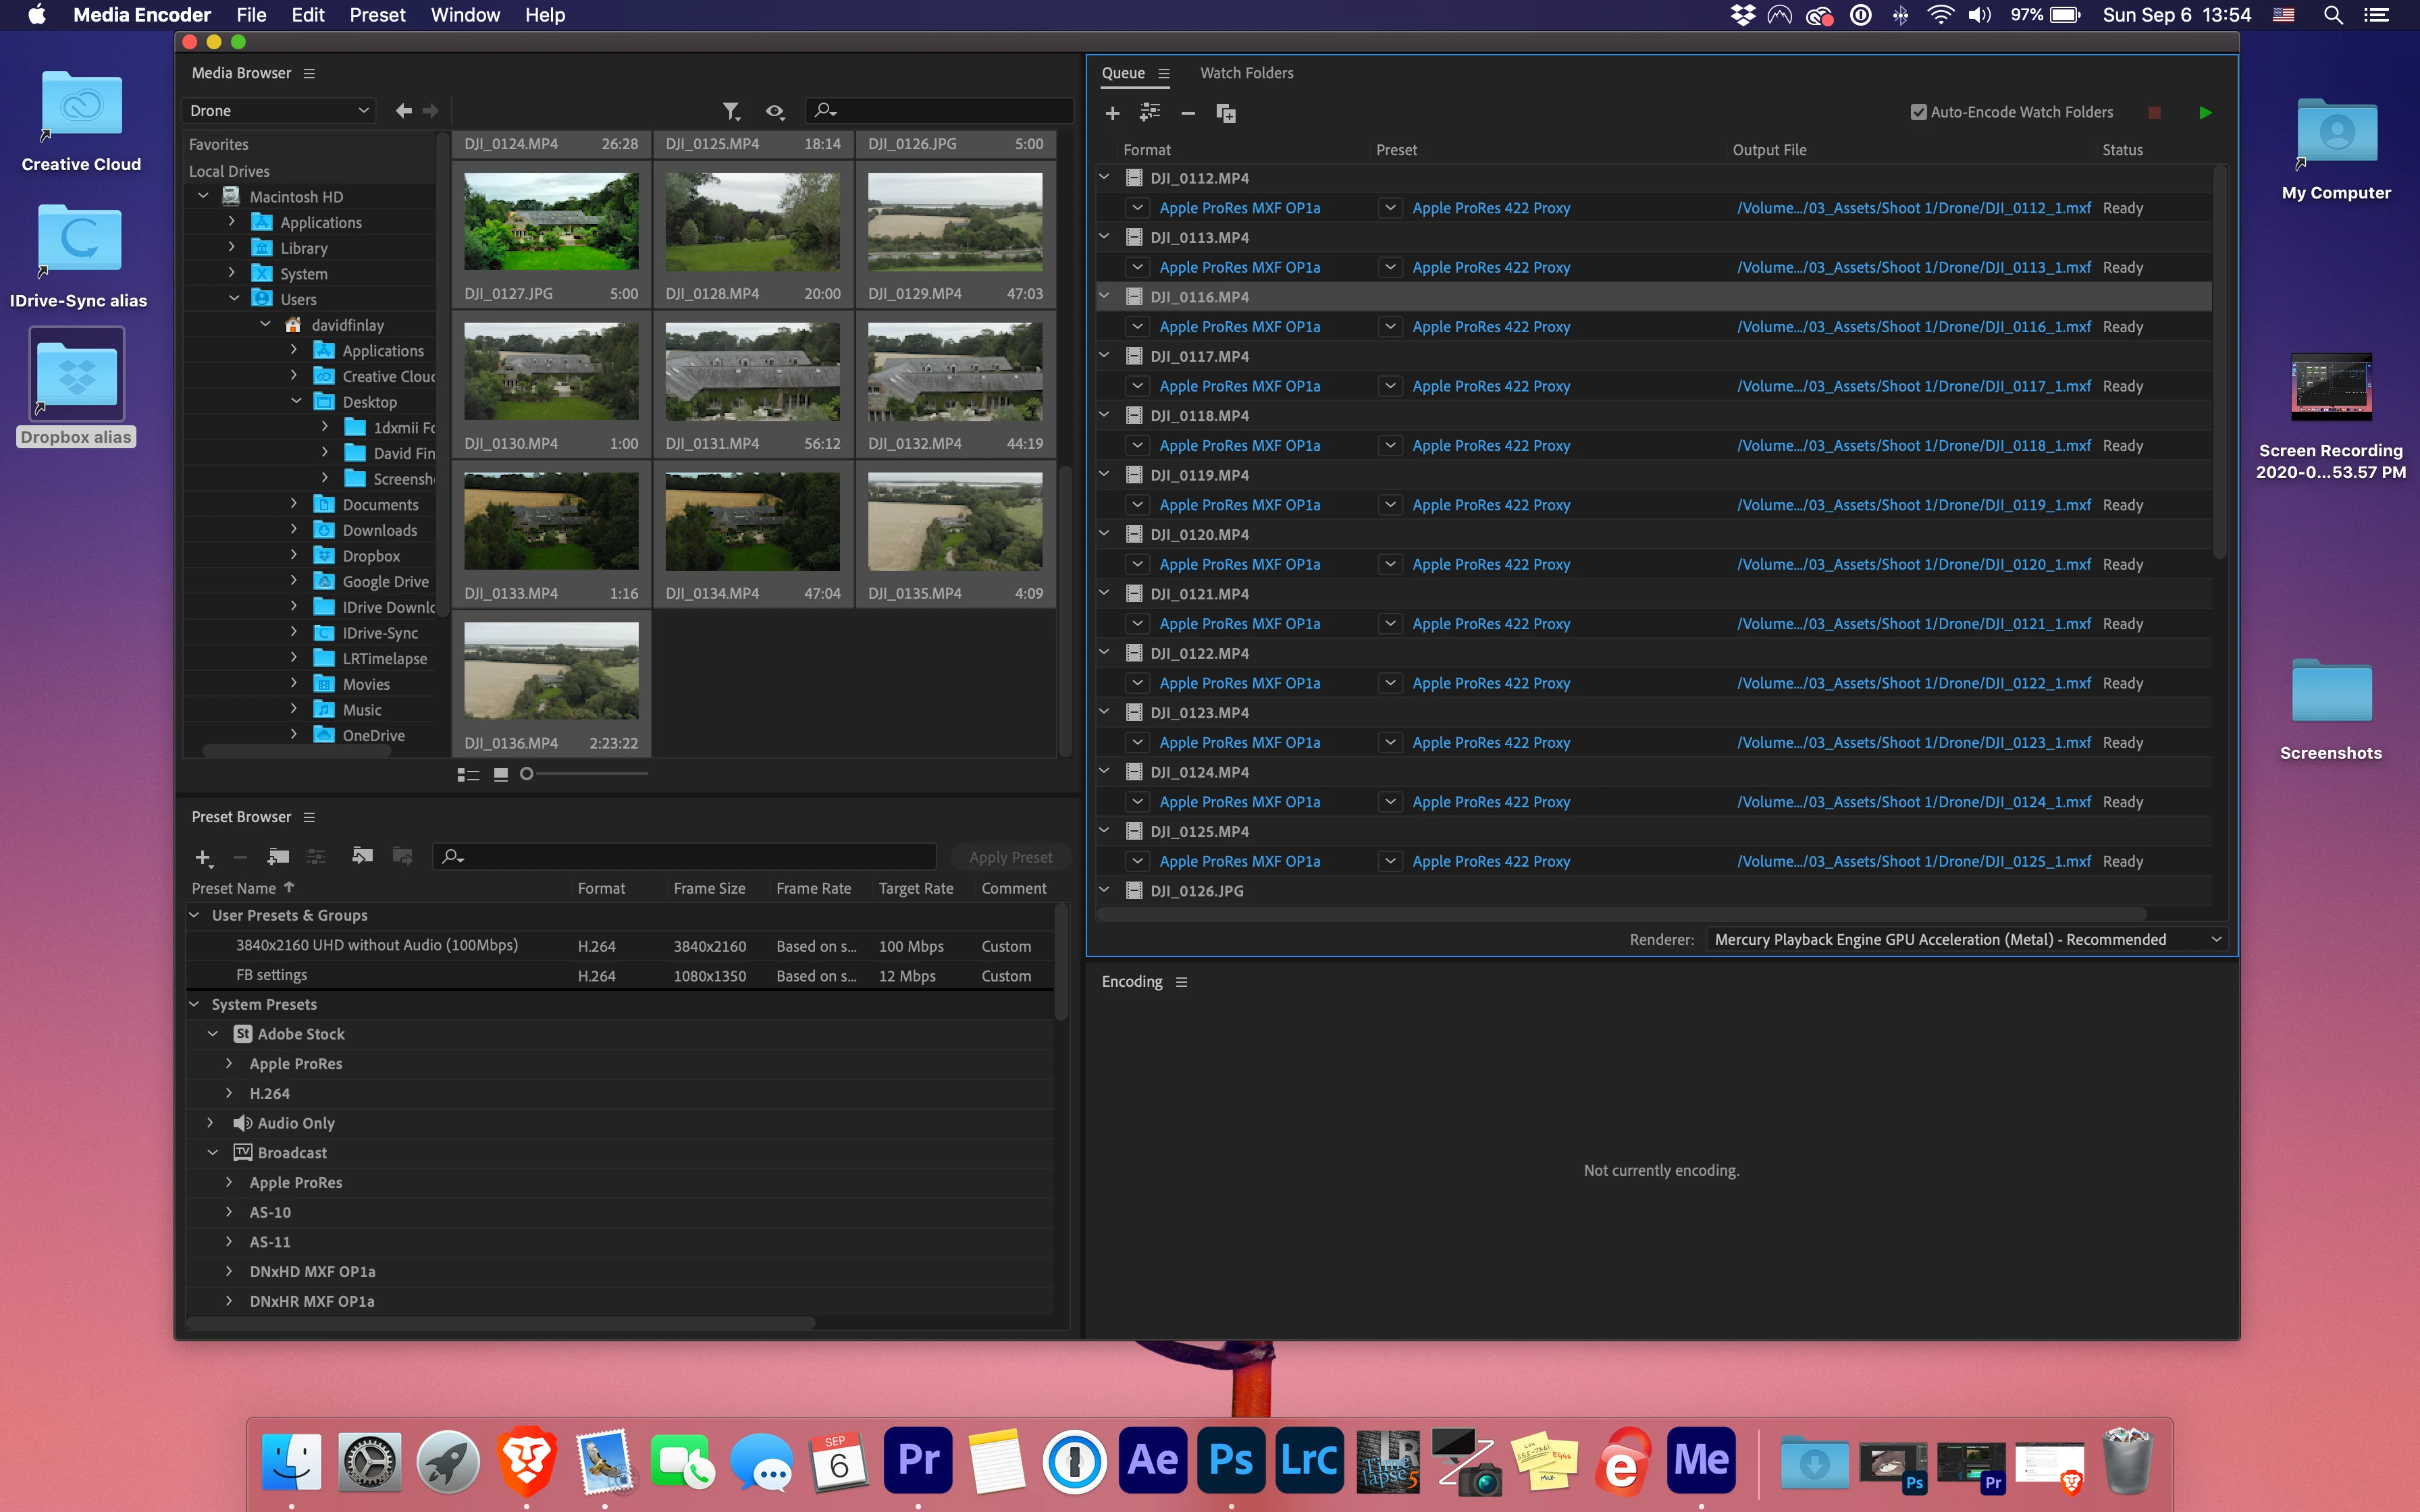The image size is (2420, 1512).
Task: Switch Media Browser to list view icon
Action: click(x=468, y=775)
